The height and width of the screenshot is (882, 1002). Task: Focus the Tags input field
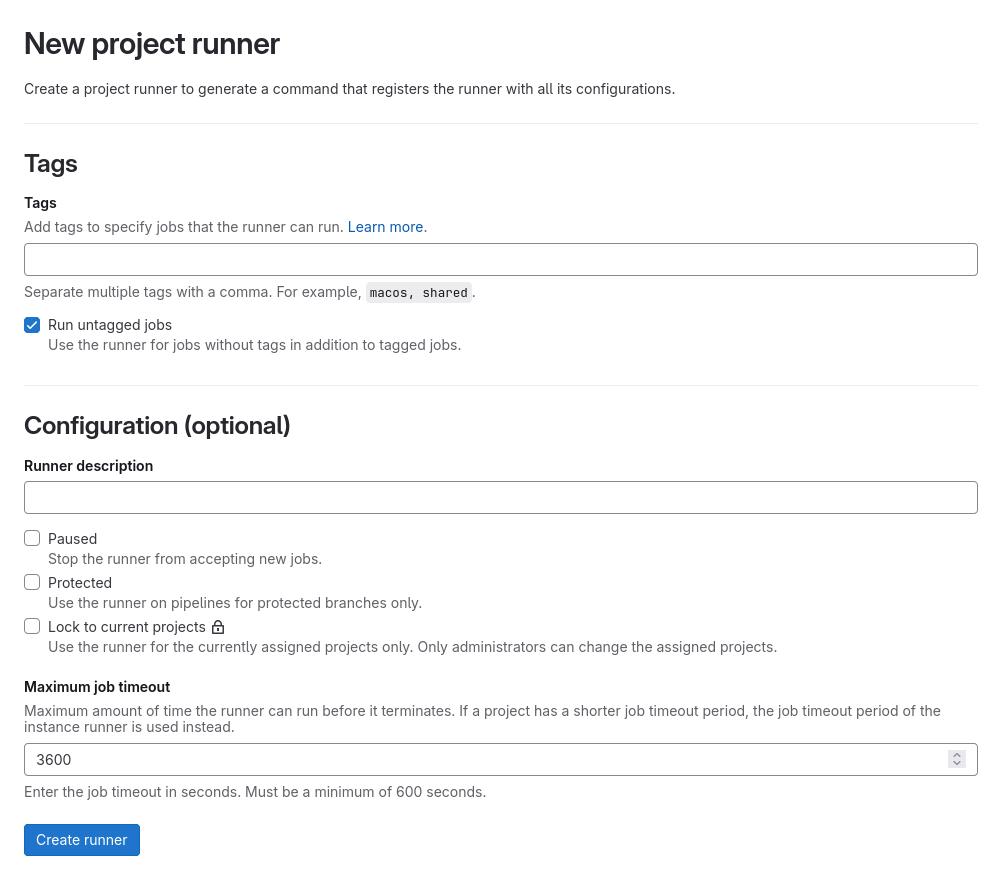tap(500, 259)
